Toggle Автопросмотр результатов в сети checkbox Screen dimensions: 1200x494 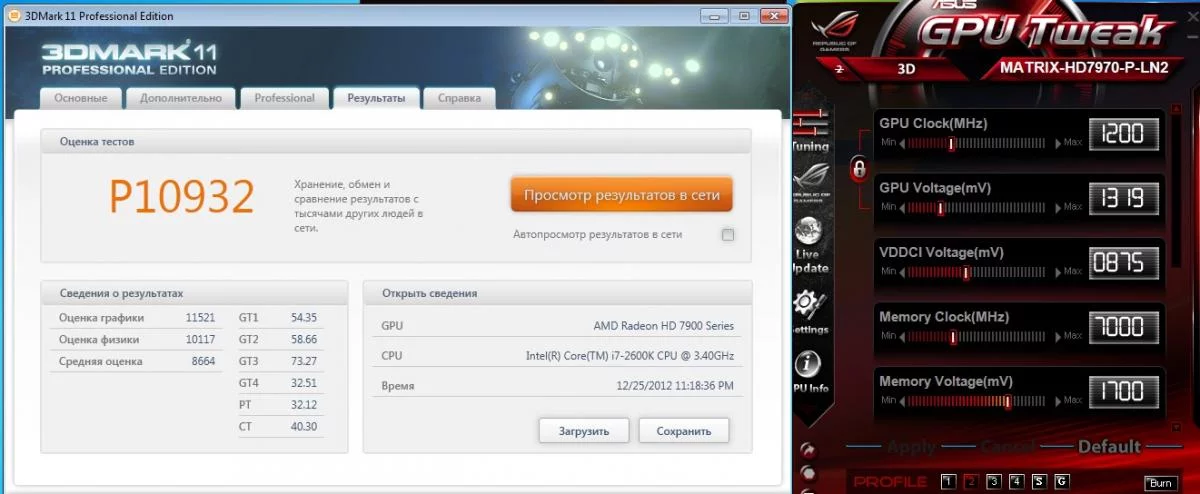click(728, 235)
